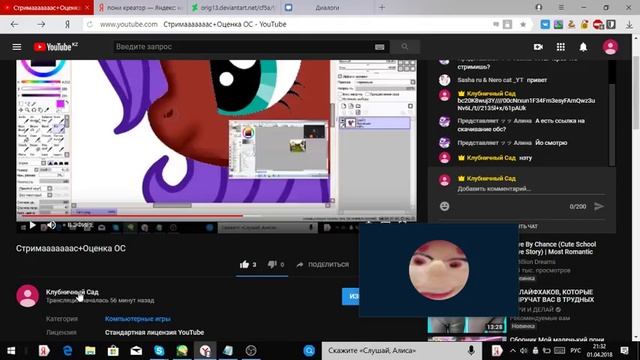
Task: Open the РУС language indicator
Action: pos(576,351)
